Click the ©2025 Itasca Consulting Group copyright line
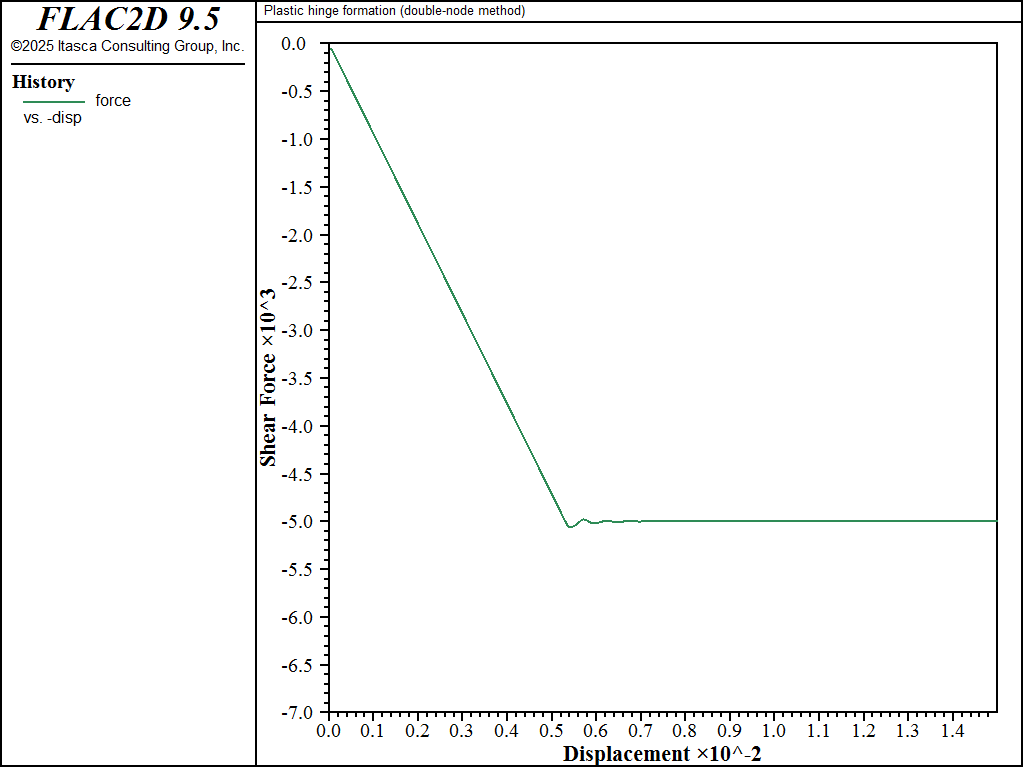 click(128, 46)
